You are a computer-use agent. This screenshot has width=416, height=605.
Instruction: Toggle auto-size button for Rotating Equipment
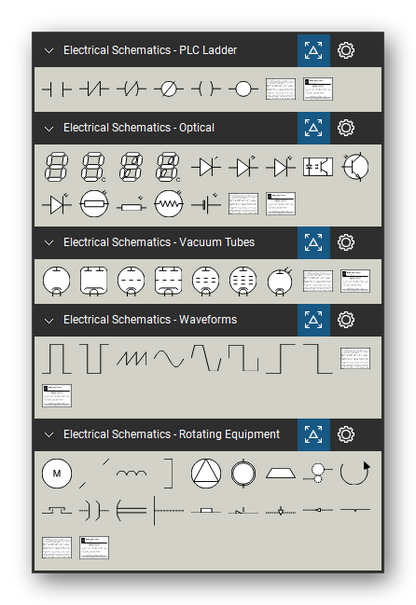click(x=313, y=434)
